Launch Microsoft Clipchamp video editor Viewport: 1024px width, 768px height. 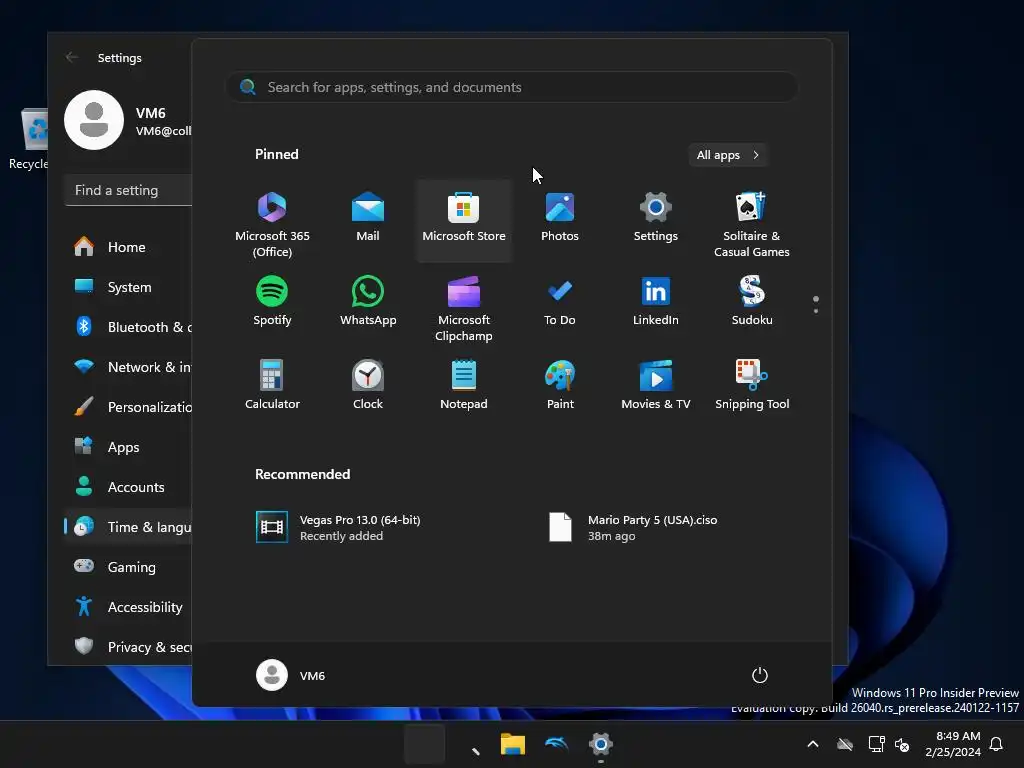pyautogui.click(x=463, y=308)
